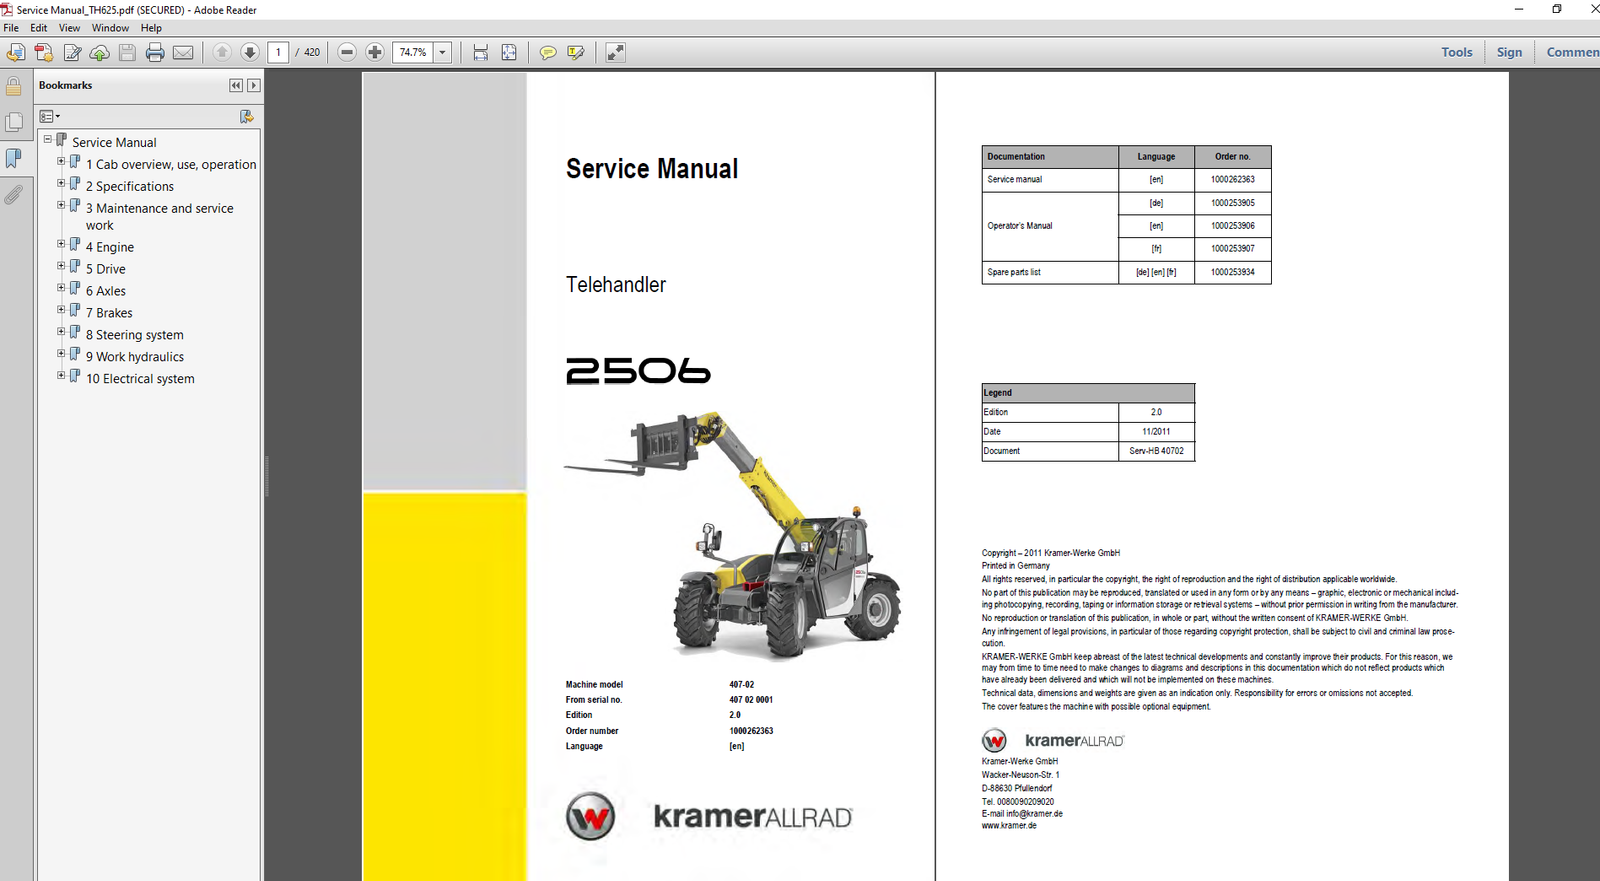Open the Help menu

[x=151, y=28]
